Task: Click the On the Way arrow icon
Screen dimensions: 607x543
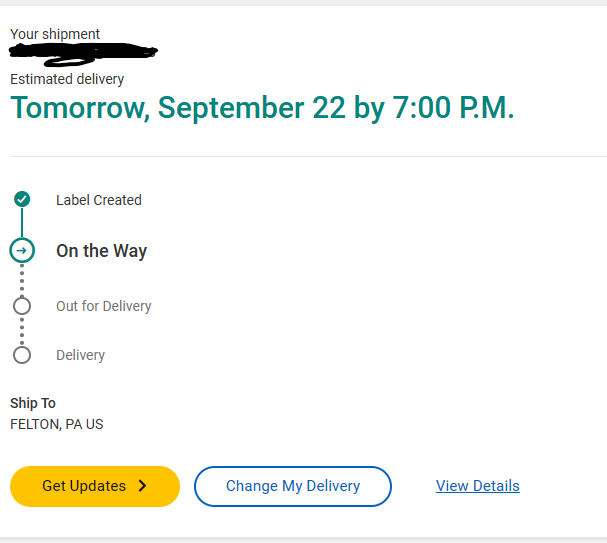Action: [22, 250]
